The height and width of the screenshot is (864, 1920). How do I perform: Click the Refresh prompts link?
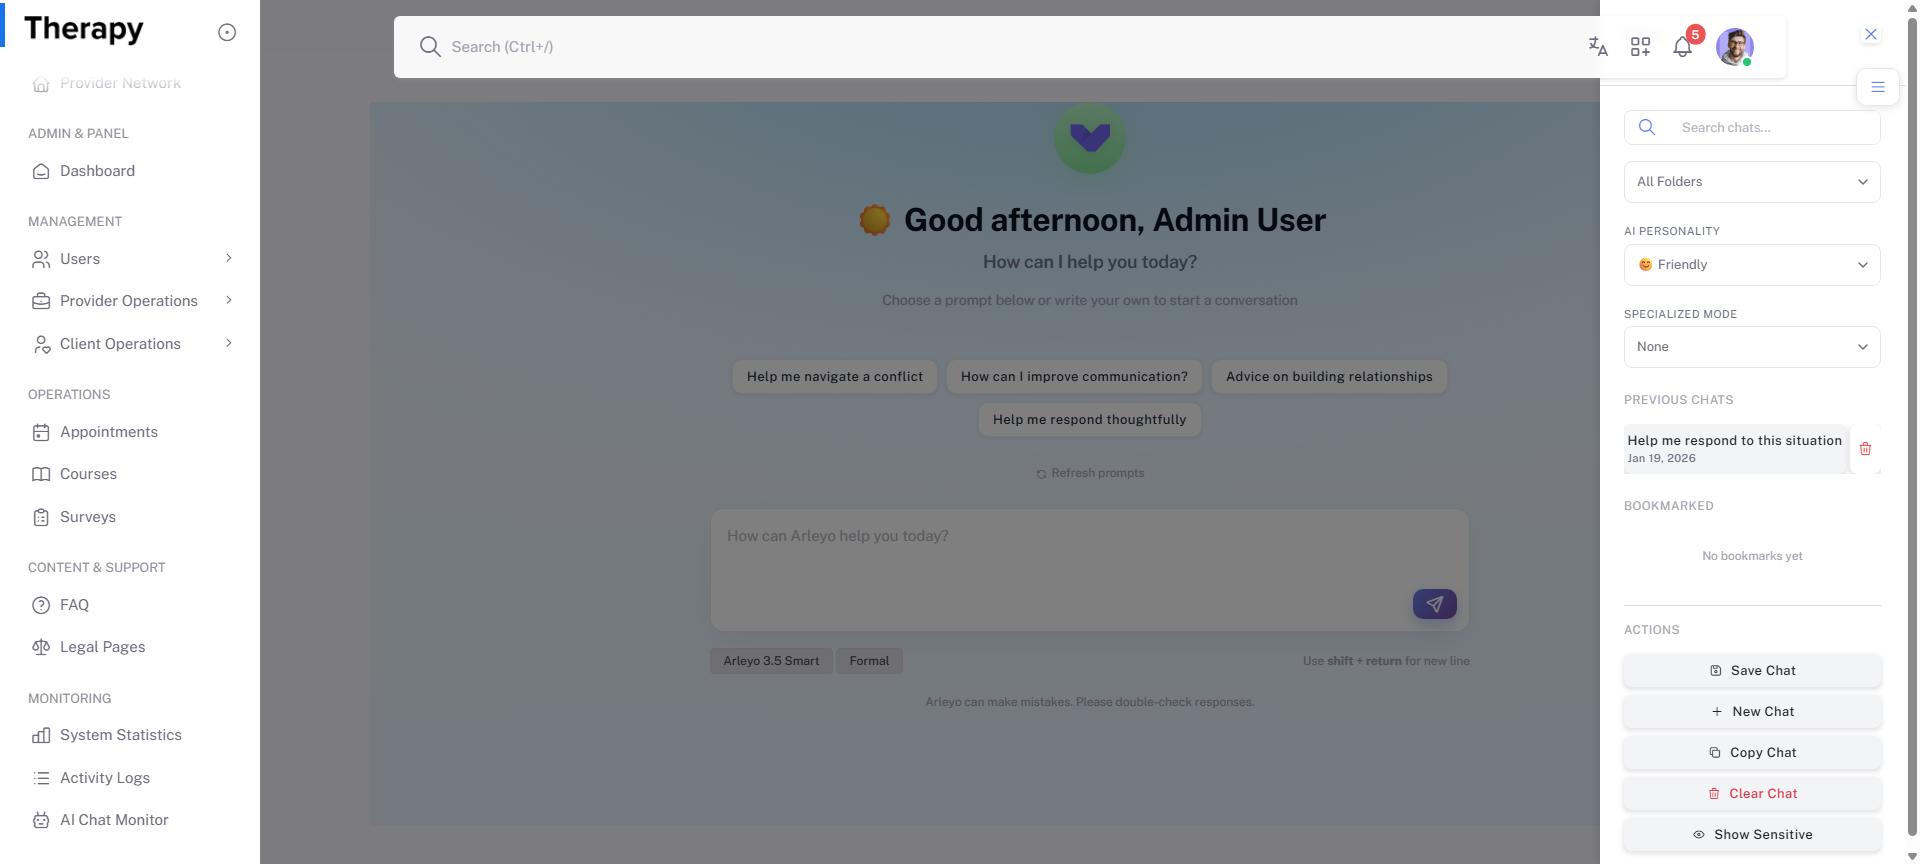click(x=1090, y=473)
